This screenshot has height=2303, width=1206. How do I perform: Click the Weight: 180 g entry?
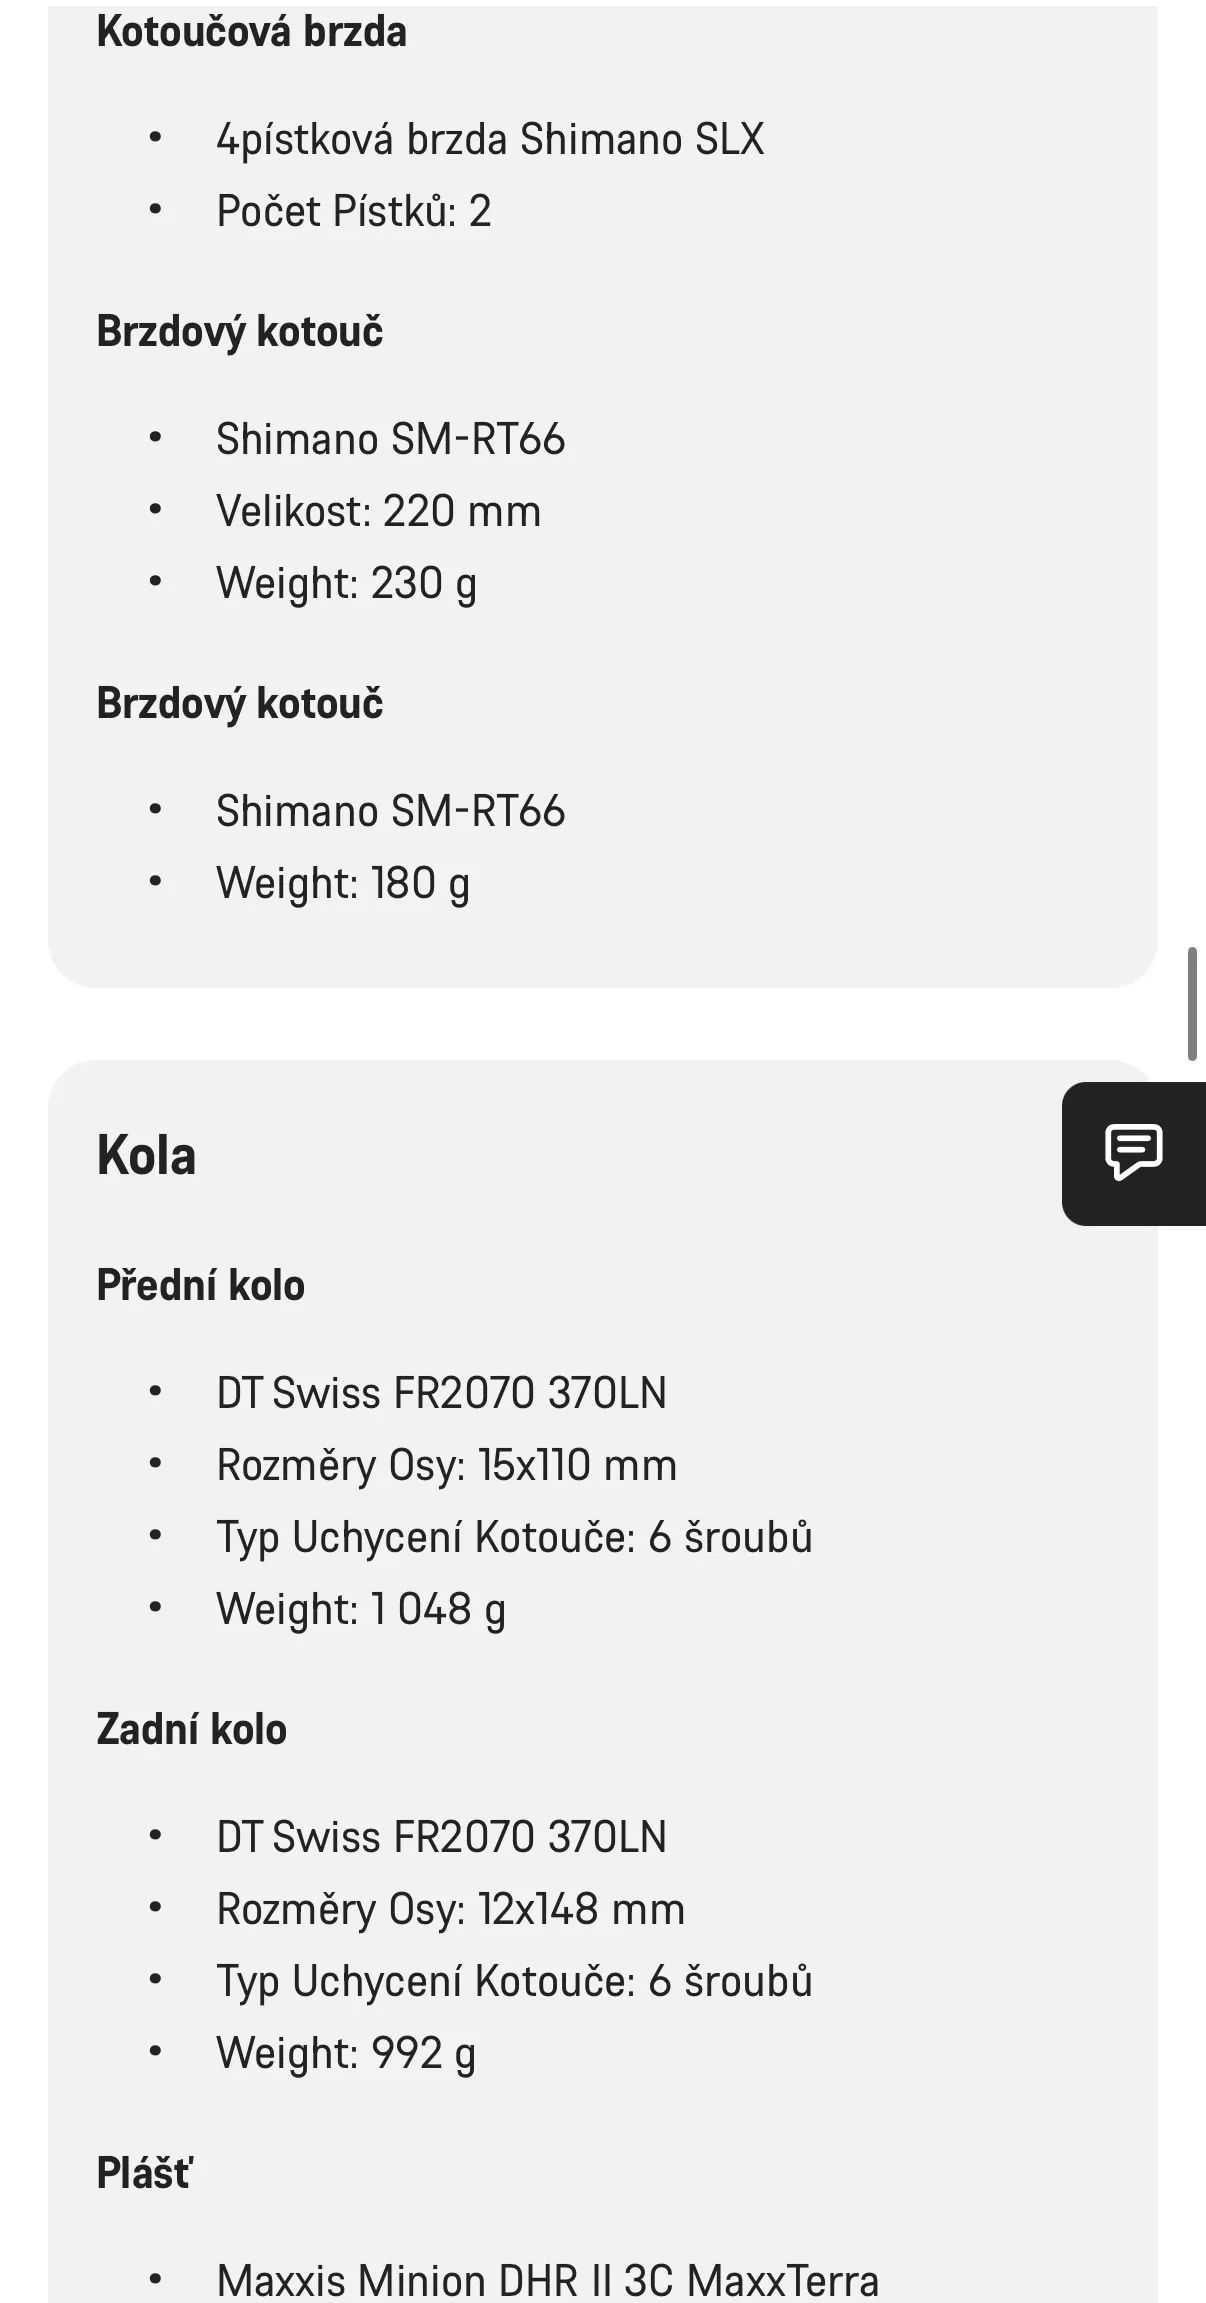pos(342,883)
